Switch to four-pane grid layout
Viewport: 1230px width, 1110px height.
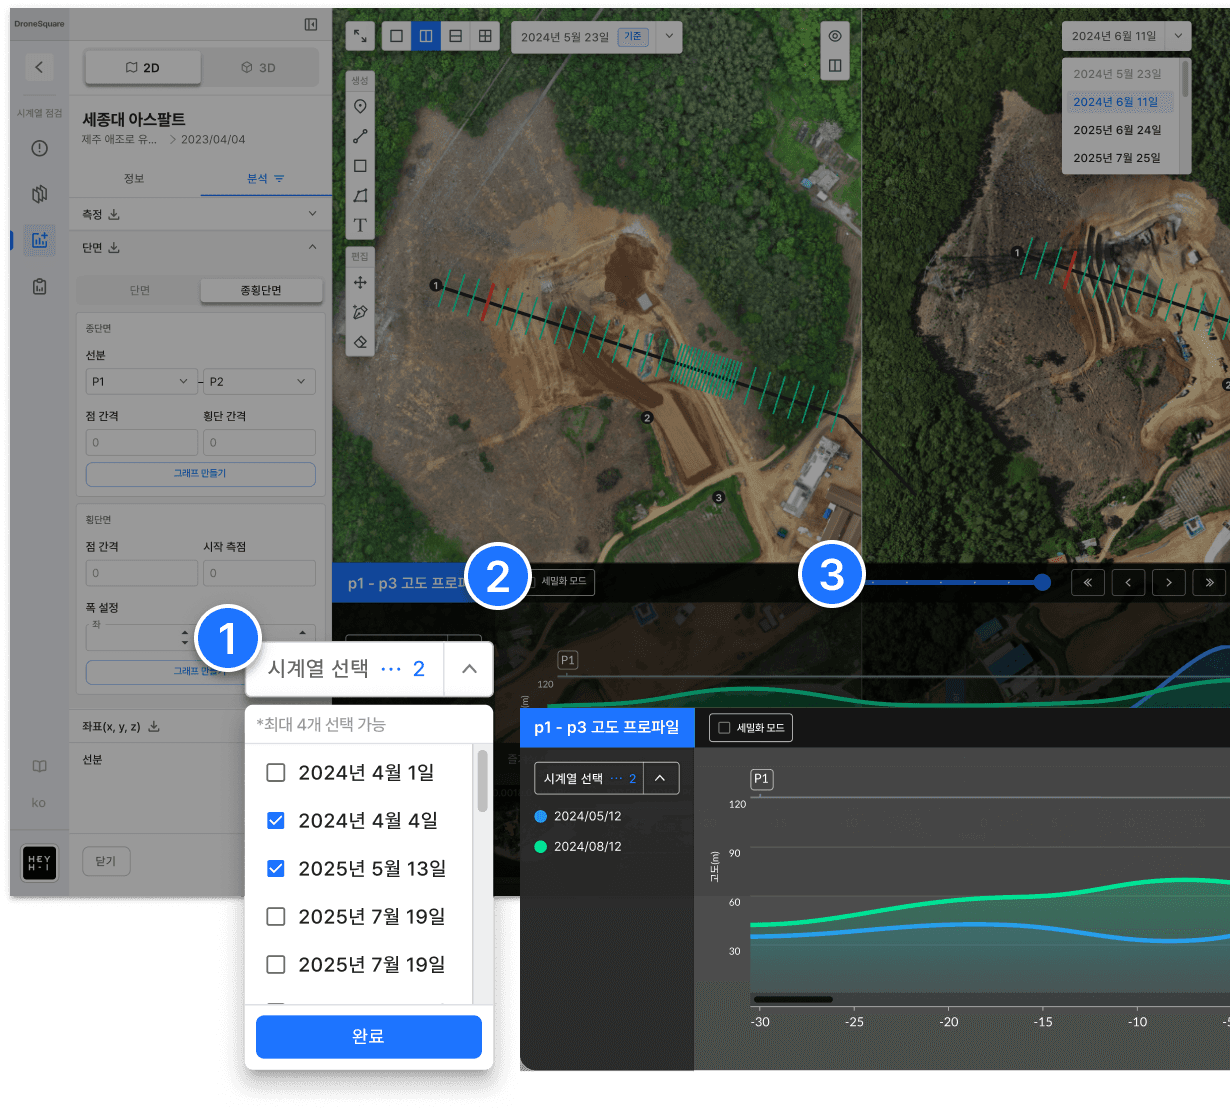485,36
